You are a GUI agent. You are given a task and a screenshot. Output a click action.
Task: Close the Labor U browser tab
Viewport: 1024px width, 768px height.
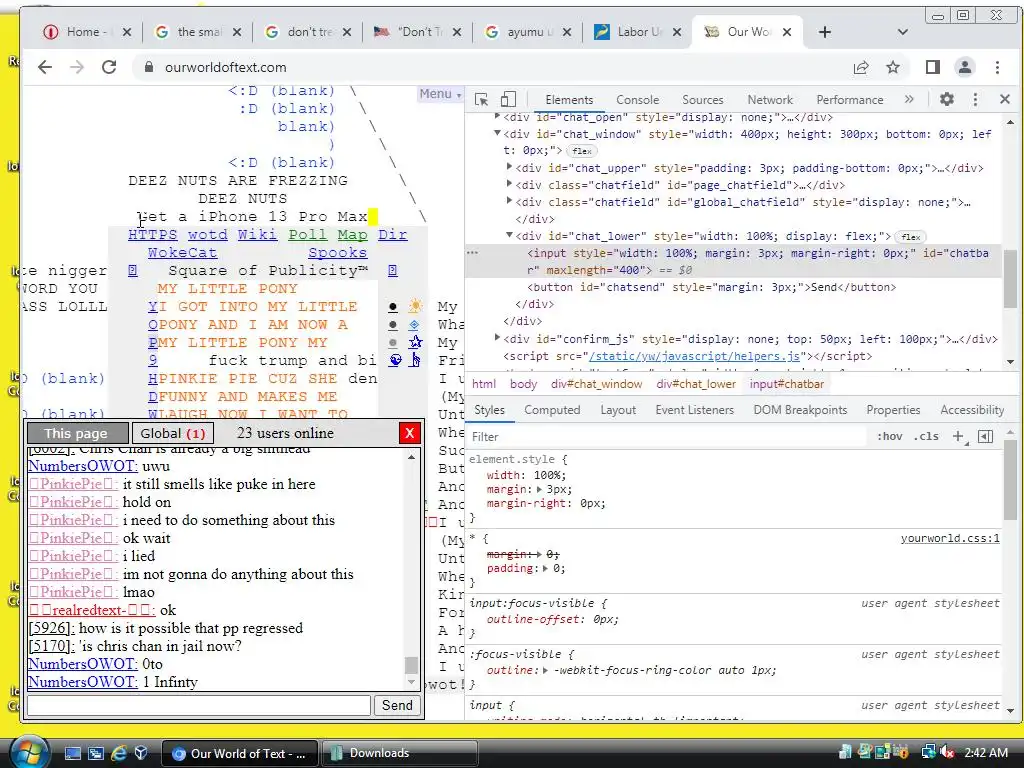coord(677,32)
